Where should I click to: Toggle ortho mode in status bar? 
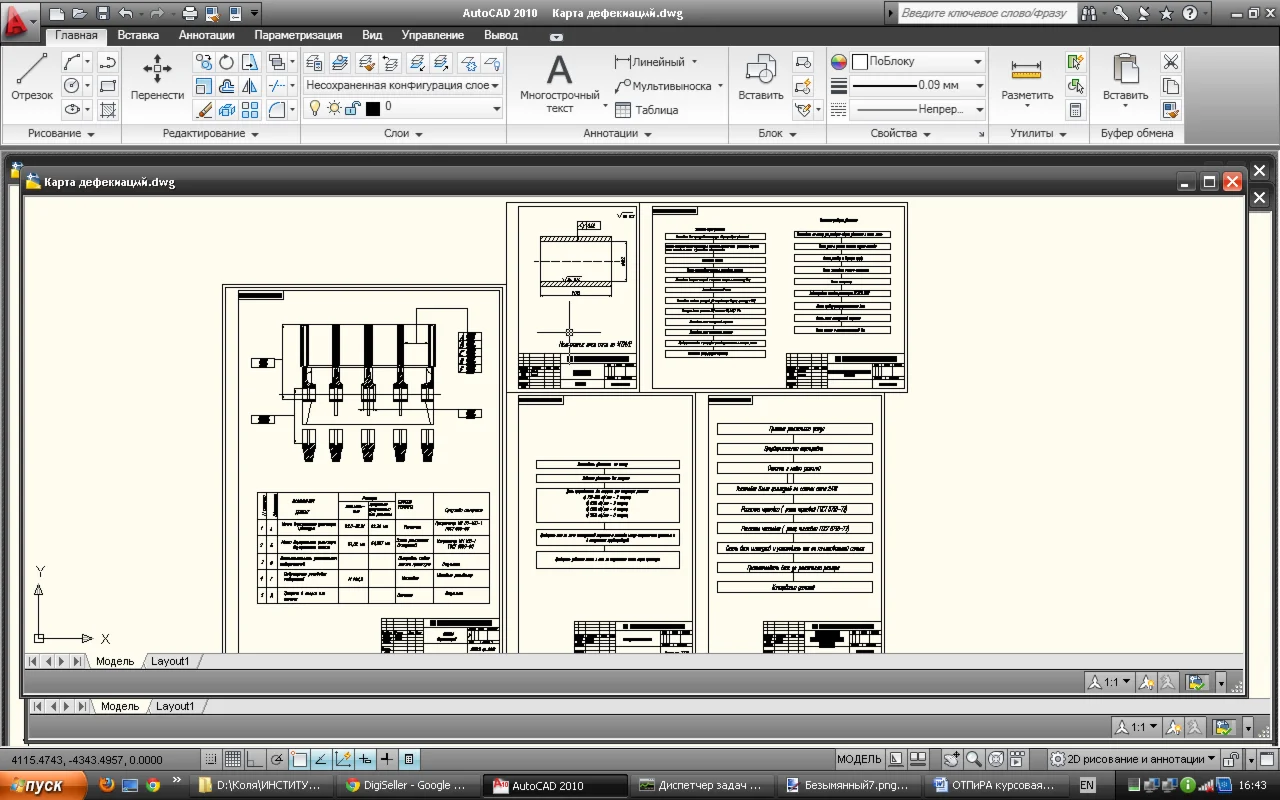(255, 760)
